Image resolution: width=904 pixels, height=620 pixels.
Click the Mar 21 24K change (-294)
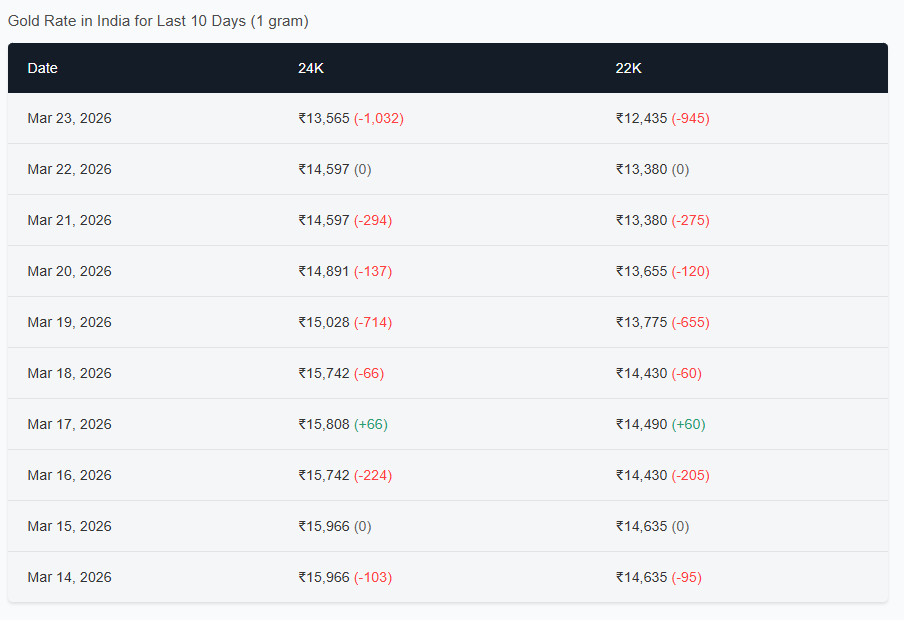tap(373, 220)
